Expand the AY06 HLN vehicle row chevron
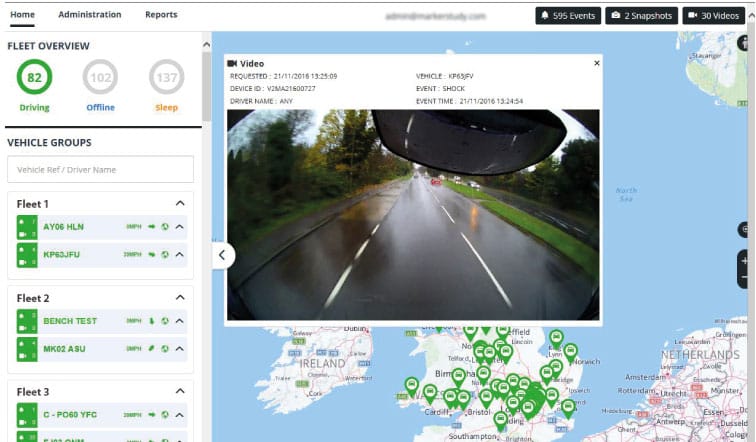Image resolution: width=756 pixels, height=442 pixels. 180,227
